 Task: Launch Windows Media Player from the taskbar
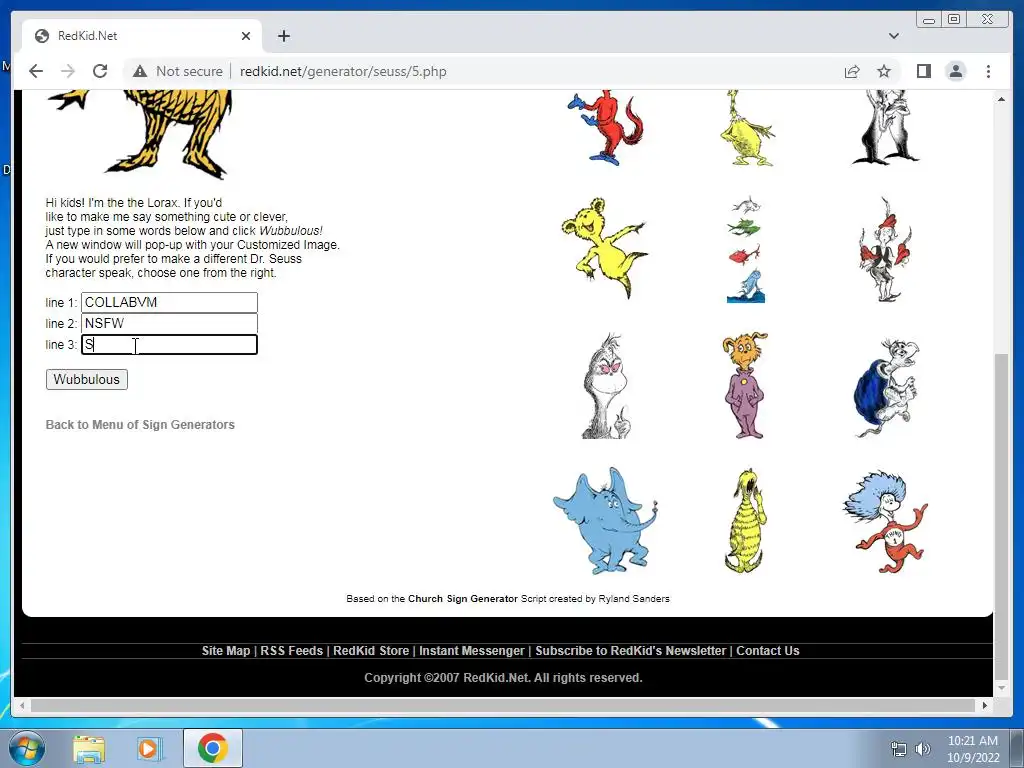[148, 748]
